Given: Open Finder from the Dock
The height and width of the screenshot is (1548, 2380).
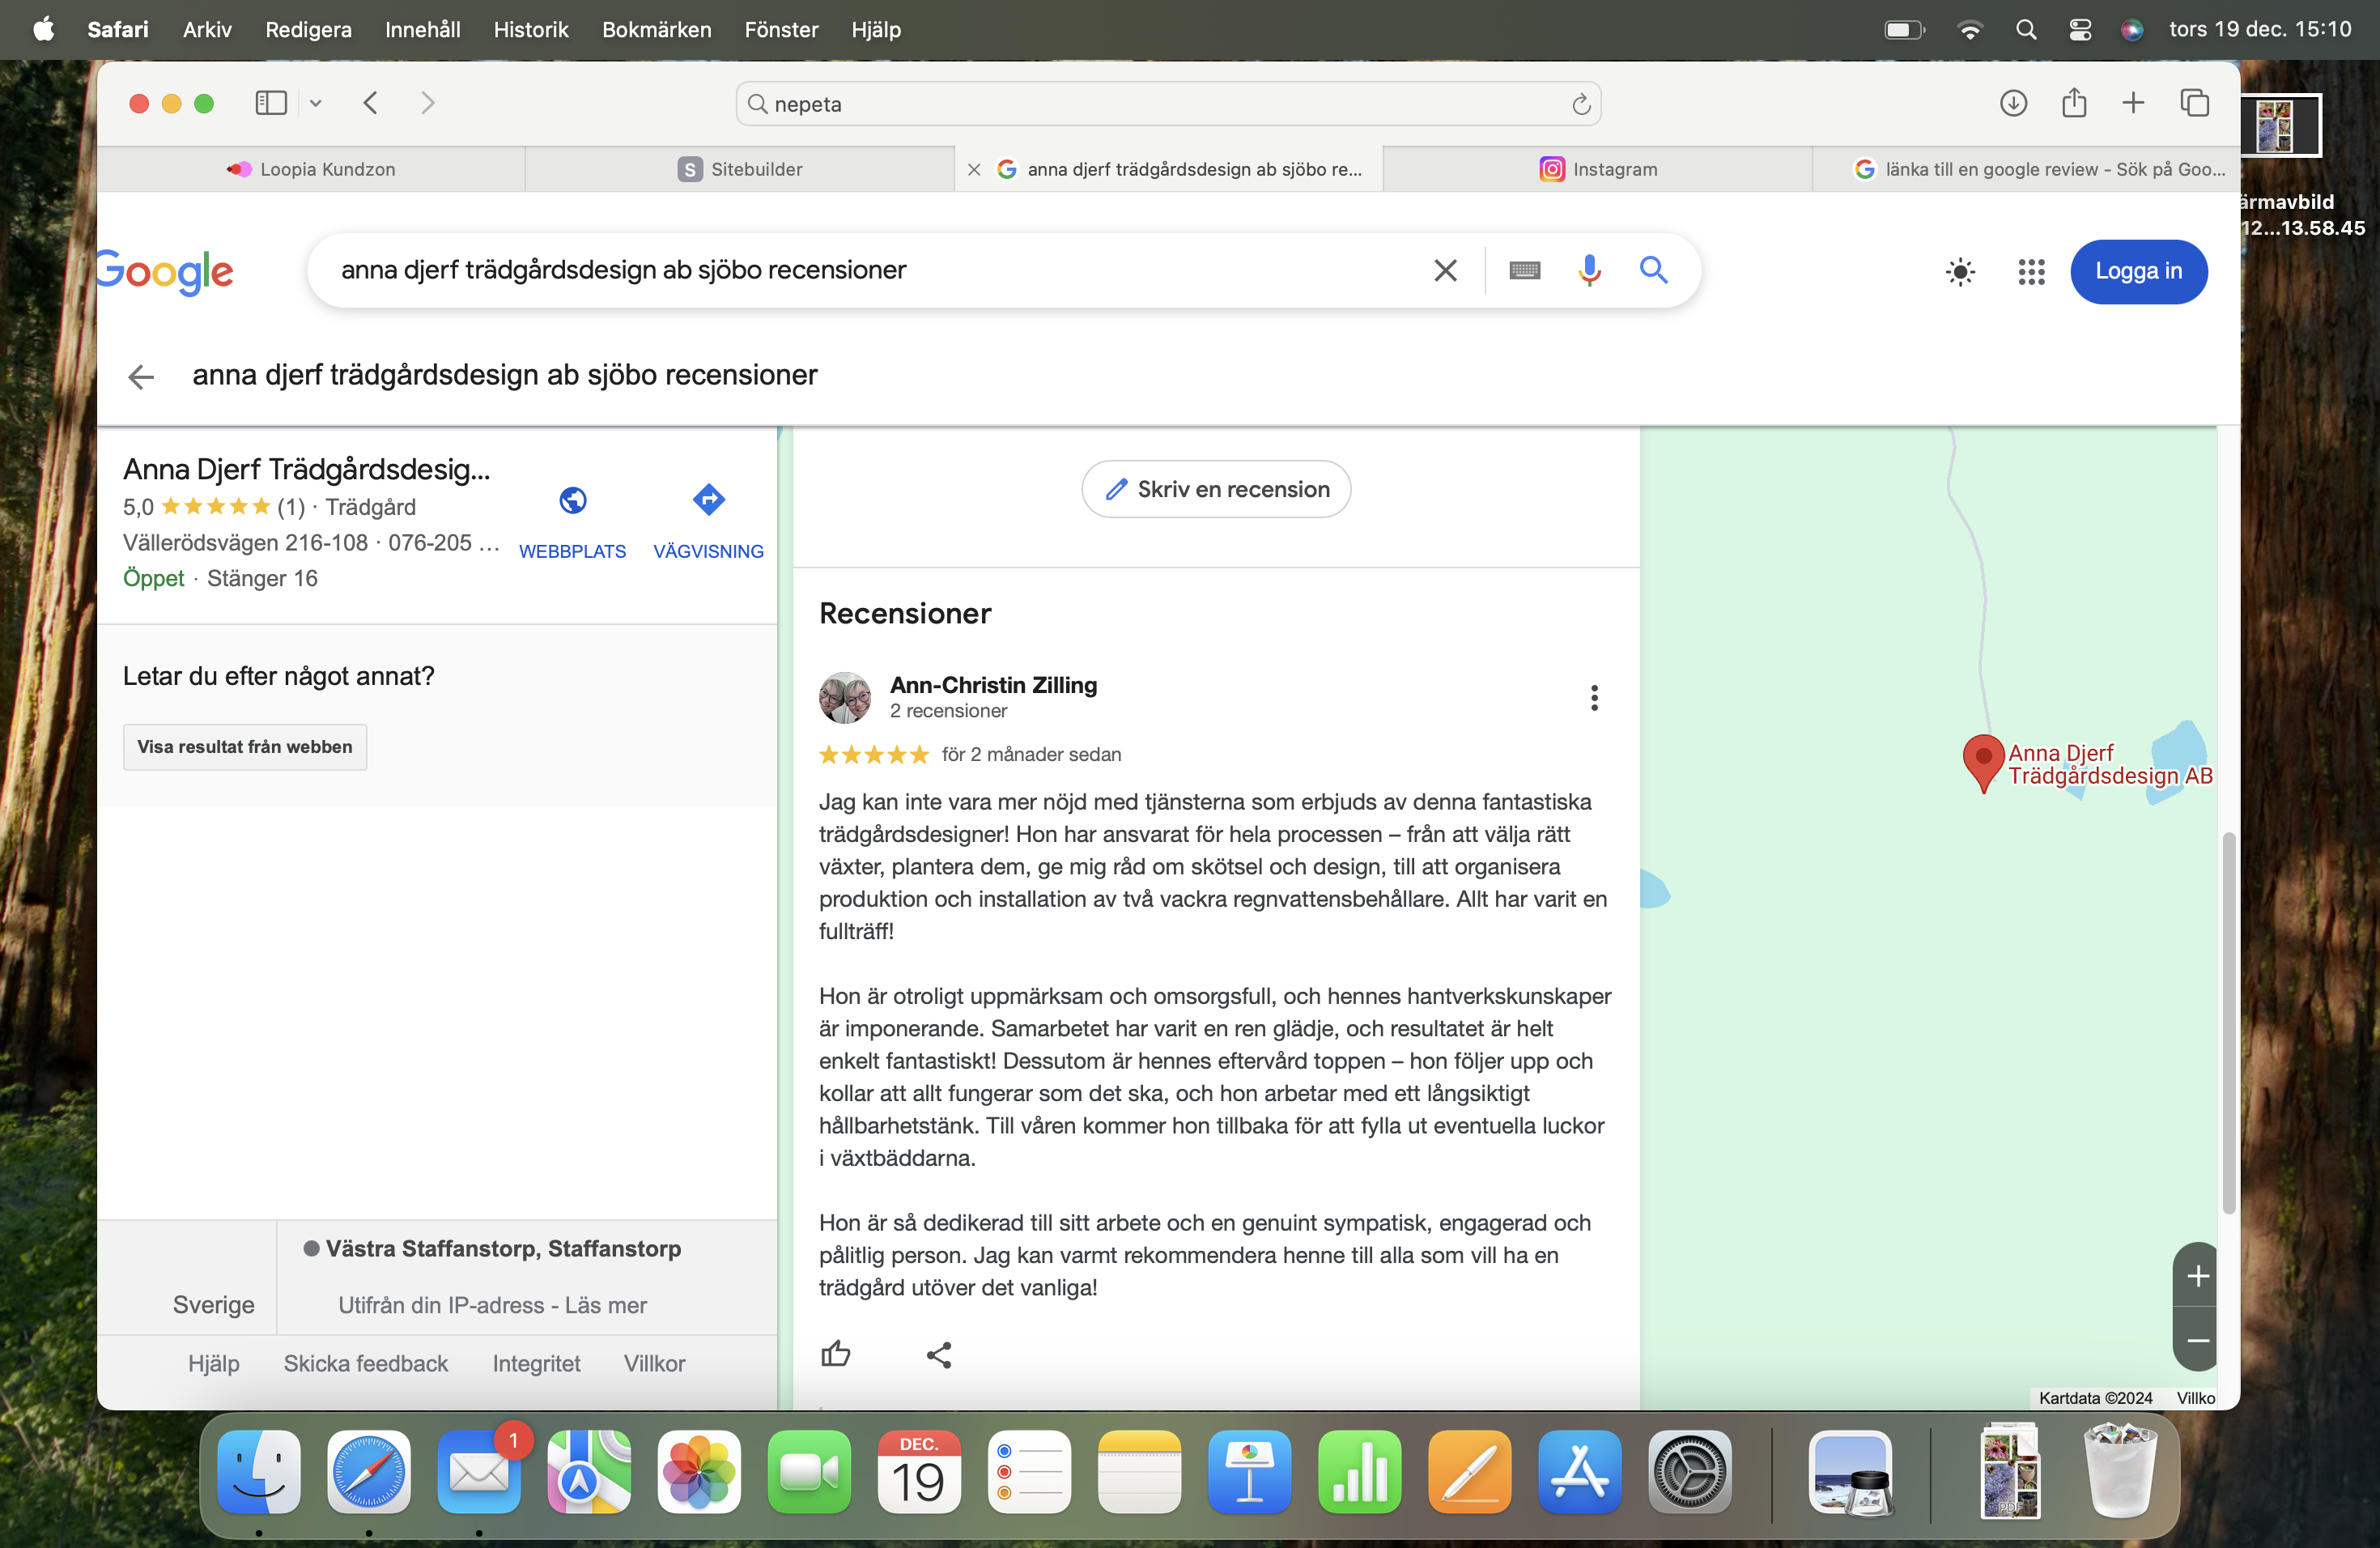Looking at the screenshot, I should click(x=258, y=1471).
